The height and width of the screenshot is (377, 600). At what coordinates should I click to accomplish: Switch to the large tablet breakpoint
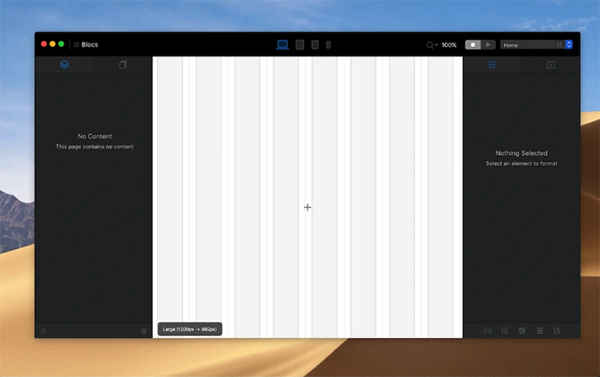[300, 45]
